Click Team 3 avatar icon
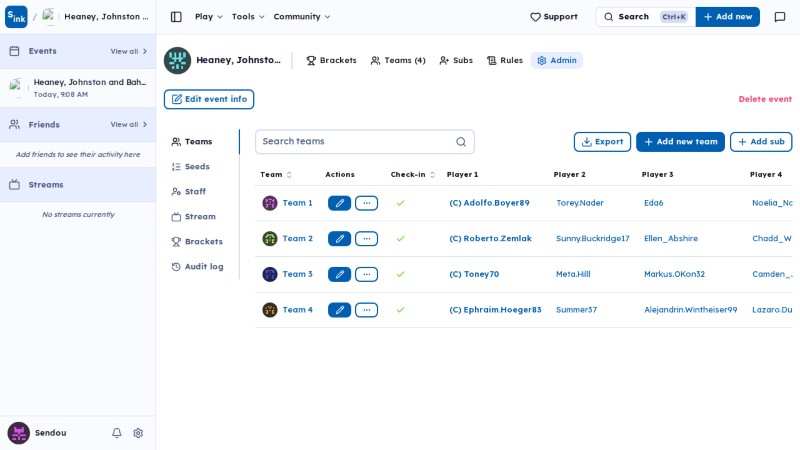Screen dimensions: 800x450 269,274
